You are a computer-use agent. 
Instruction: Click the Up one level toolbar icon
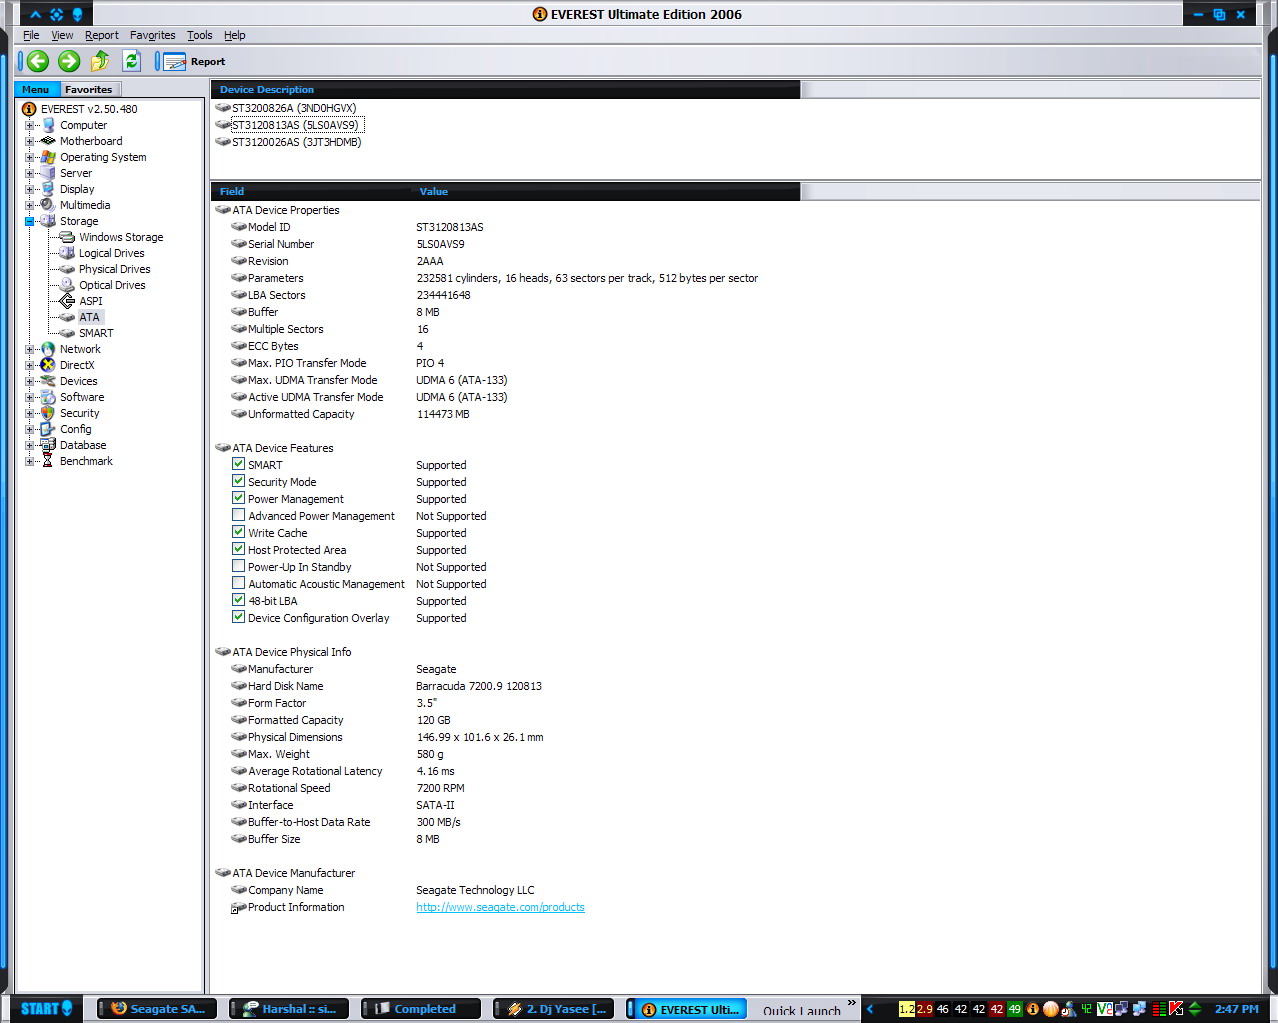[100, 61]
